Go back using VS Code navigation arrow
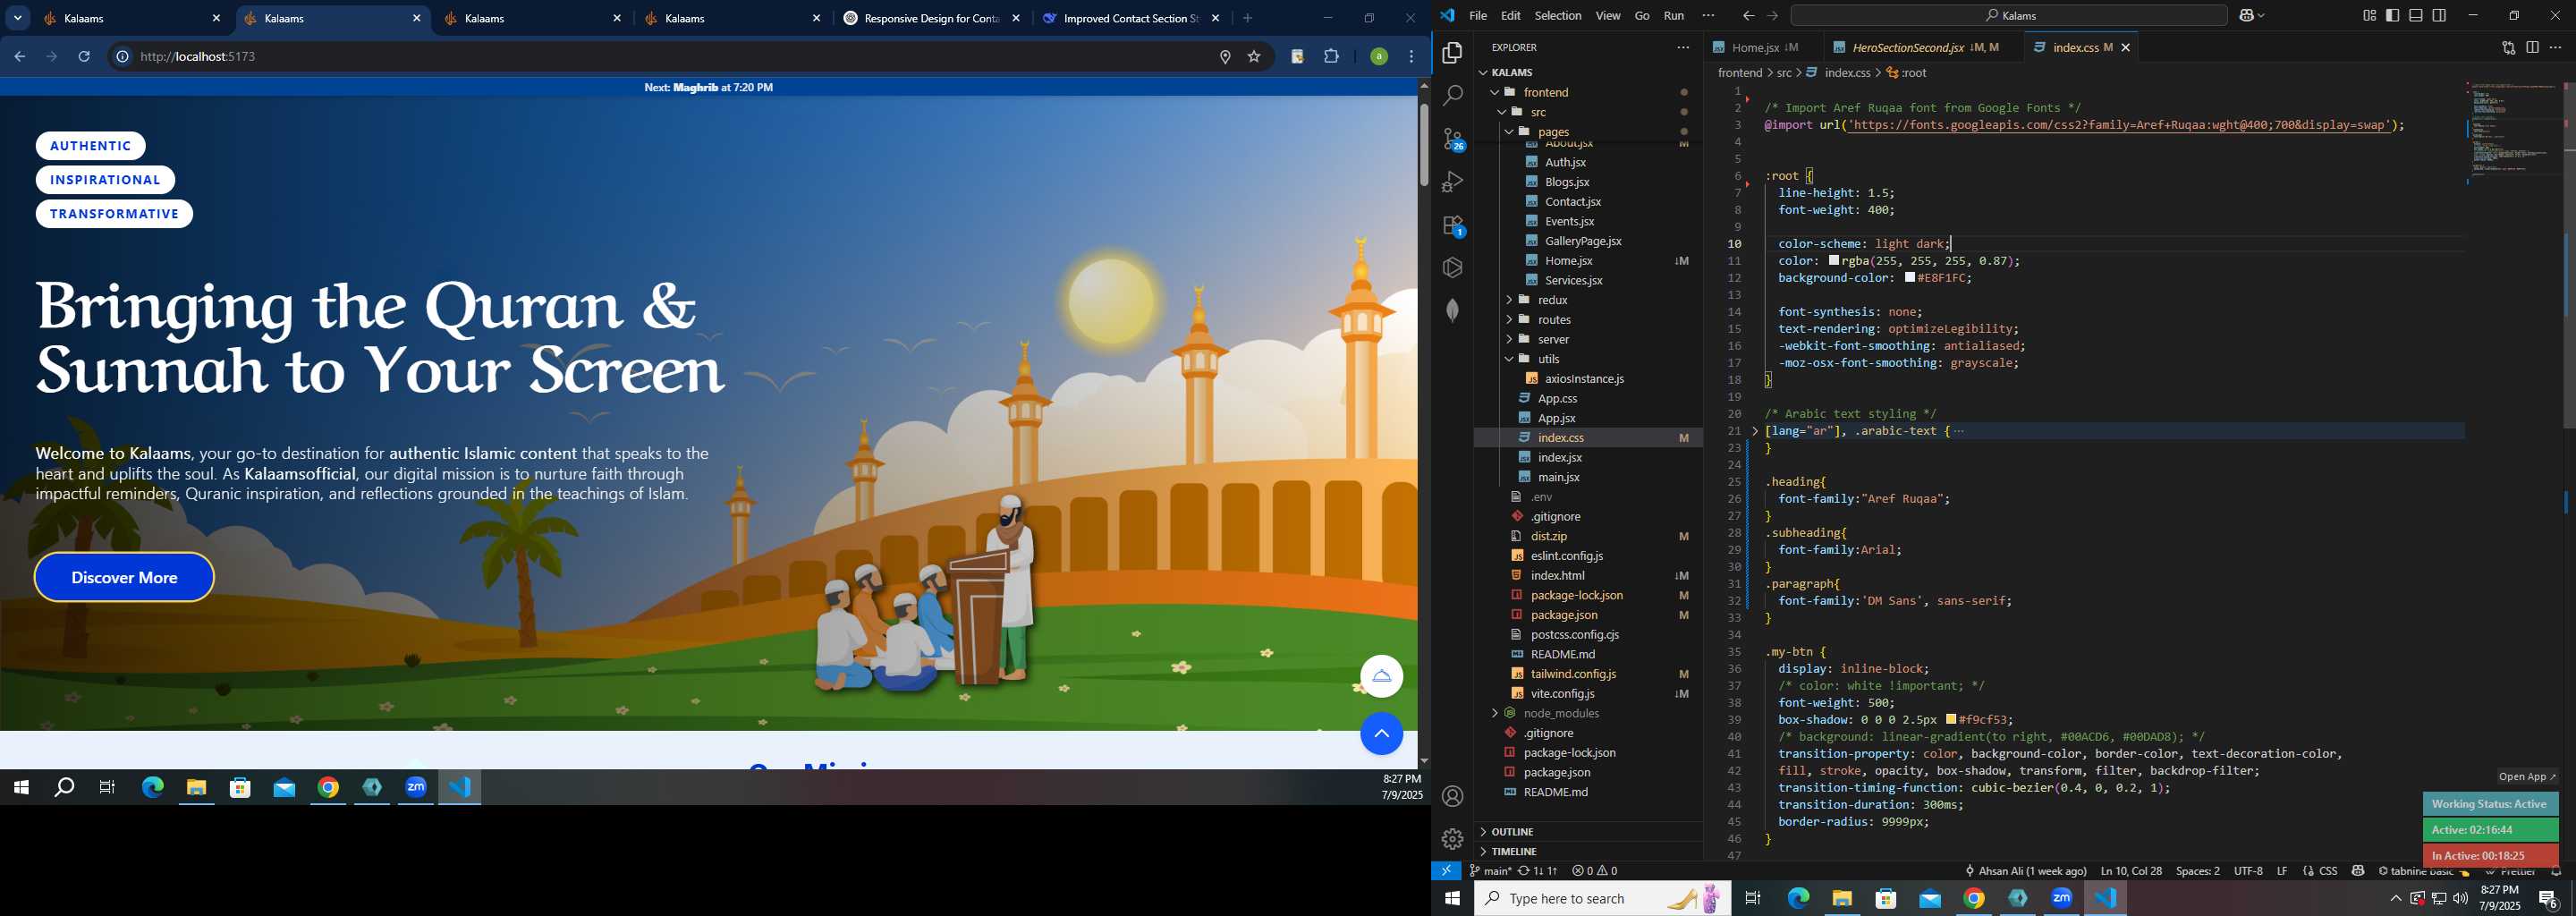Viewport: 2576px width, 916px height. coord(1748,15)
